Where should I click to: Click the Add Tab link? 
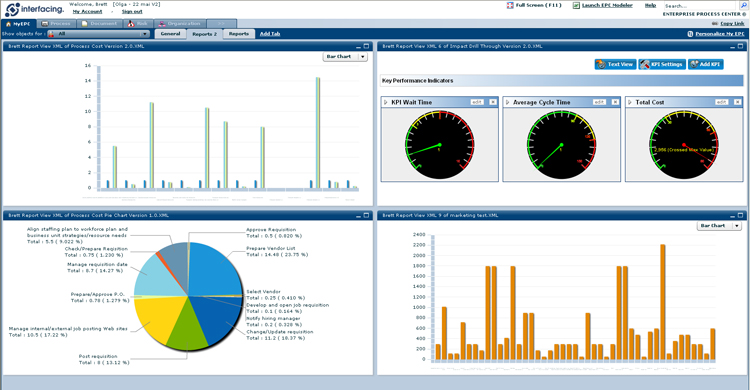(270, 34)
